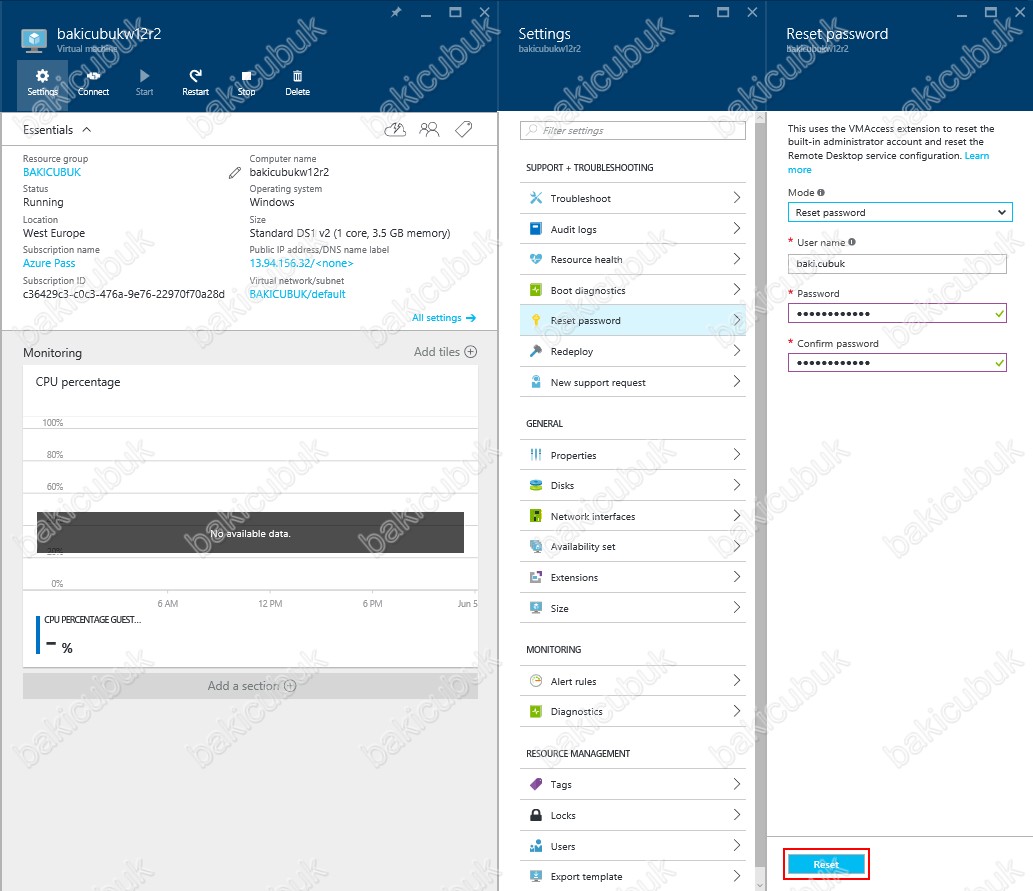Click the Extensions icon
1033x891 pixels.
click(x=536, y=577)
